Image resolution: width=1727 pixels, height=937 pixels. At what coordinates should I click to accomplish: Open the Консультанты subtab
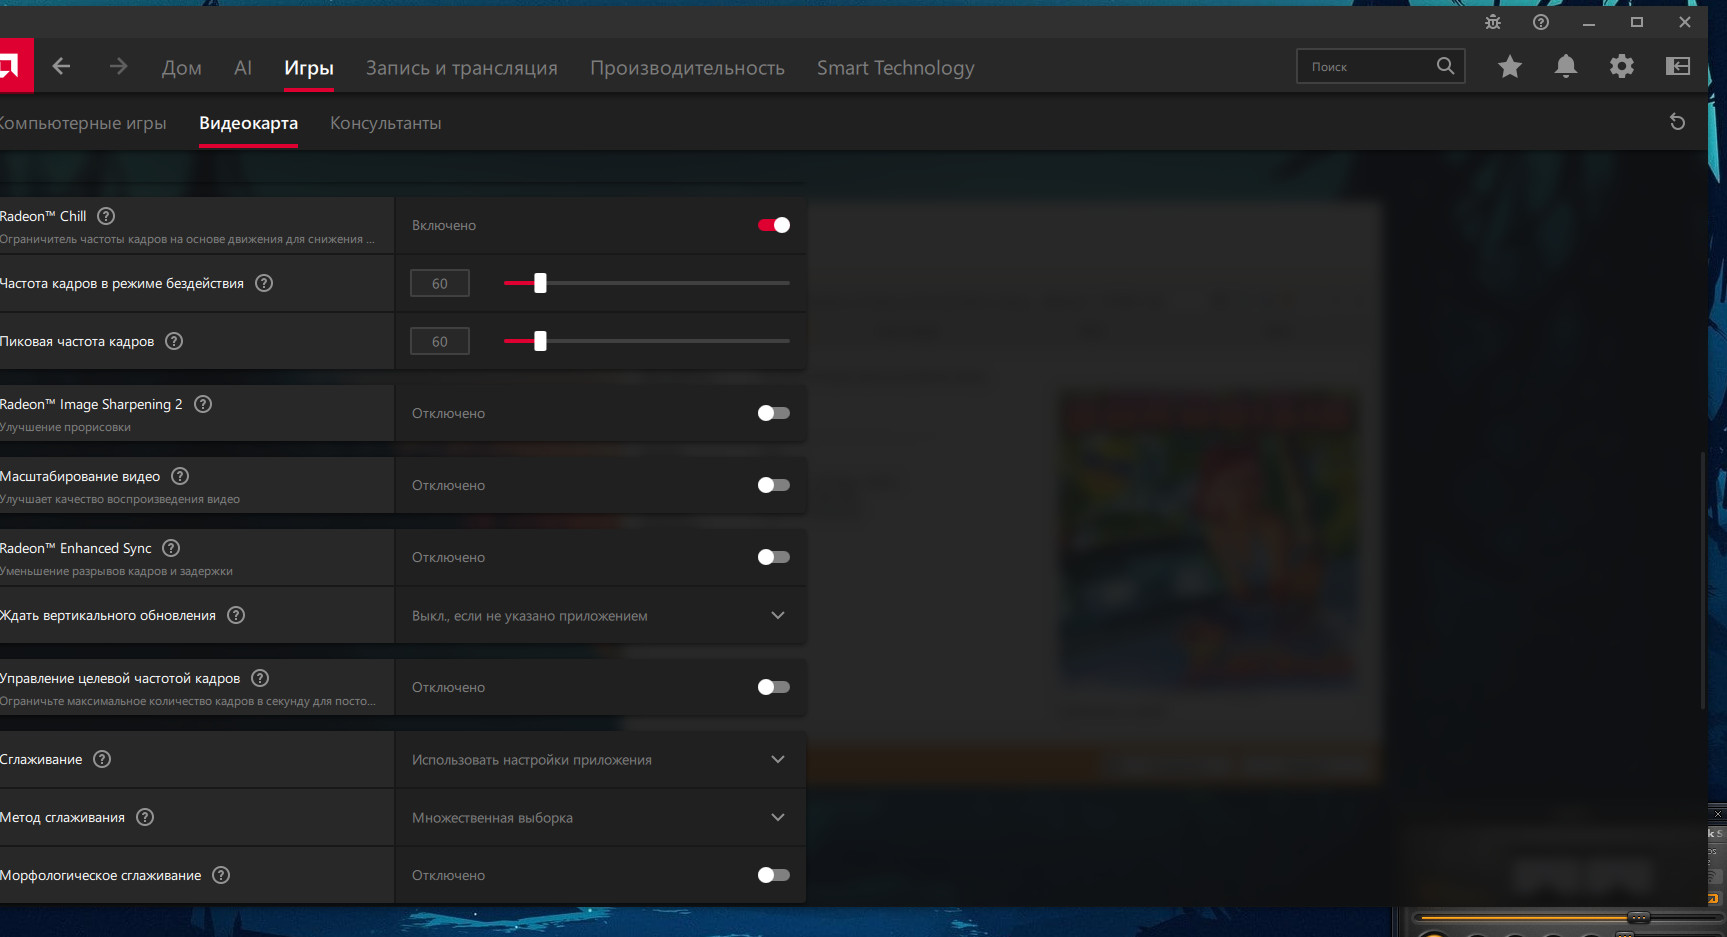pyautogui.click(x=386, y=123)
